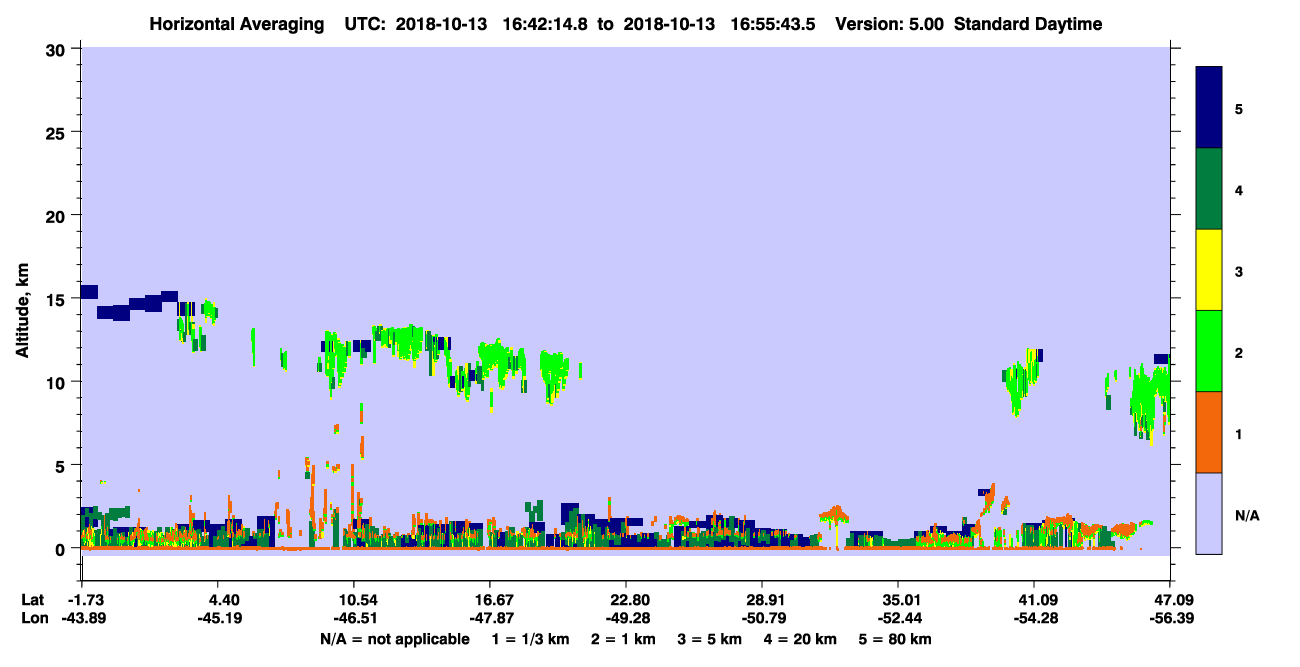Click legend text 'N/A = not applicable'
Viewport: 1300px width, 667px height.
(394, 639)
